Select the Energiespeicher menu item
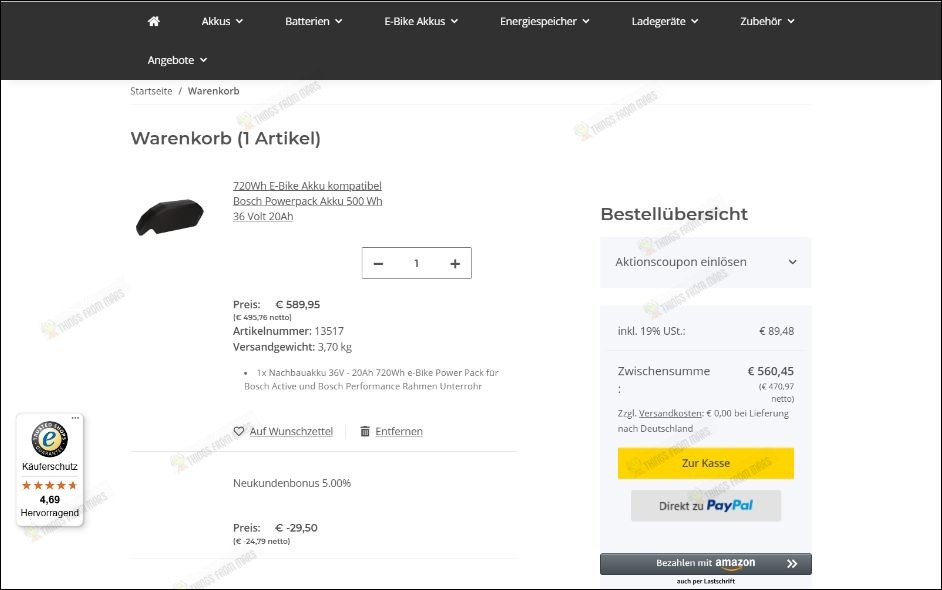The width and height of the screenshot is (942, 590). (544, 20)
